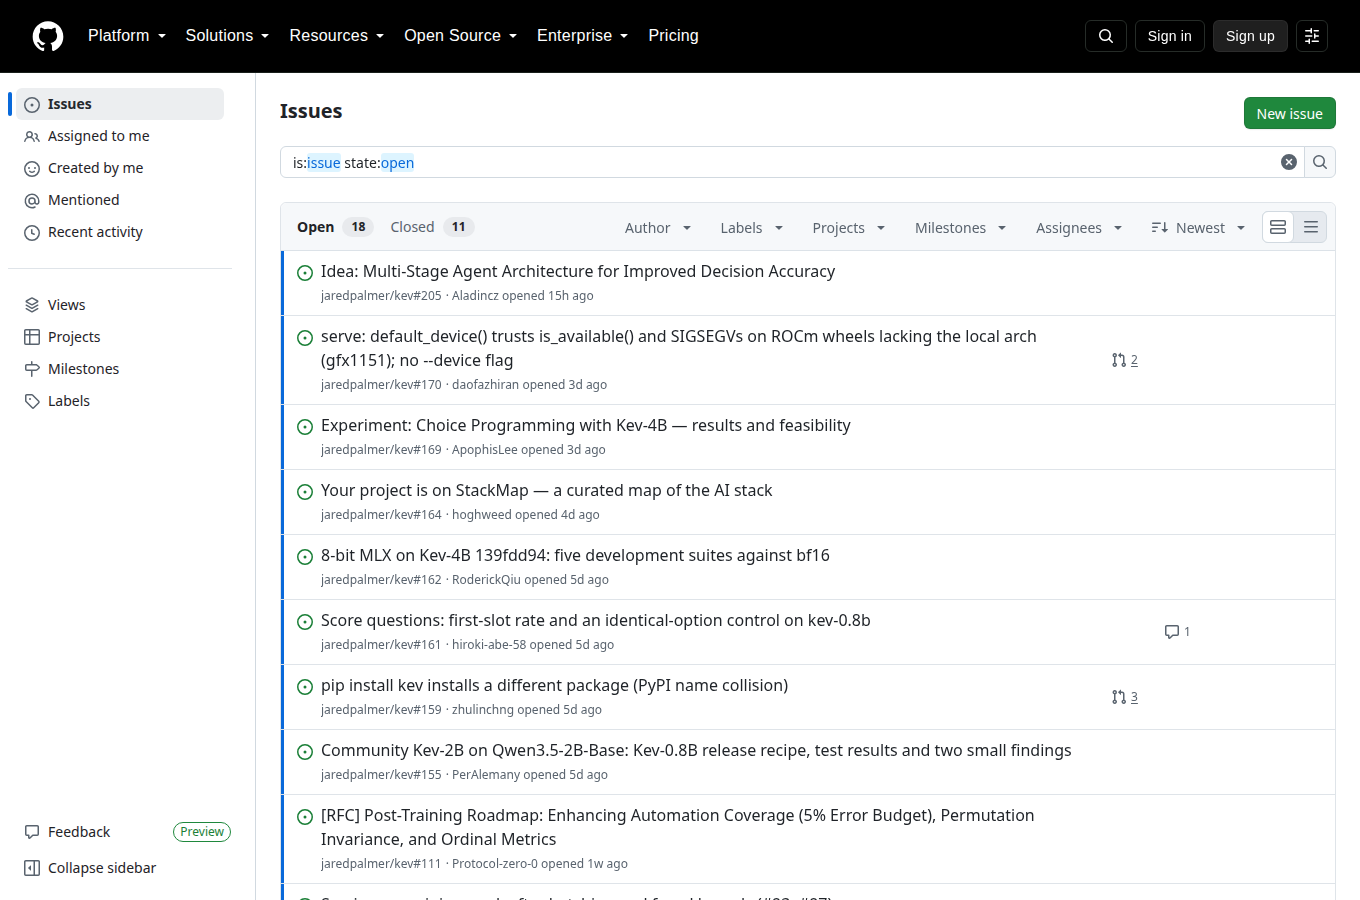Open the Projects filter dropdown
This screenshot has height=900, width=1360.
click(x=849, y=228)
